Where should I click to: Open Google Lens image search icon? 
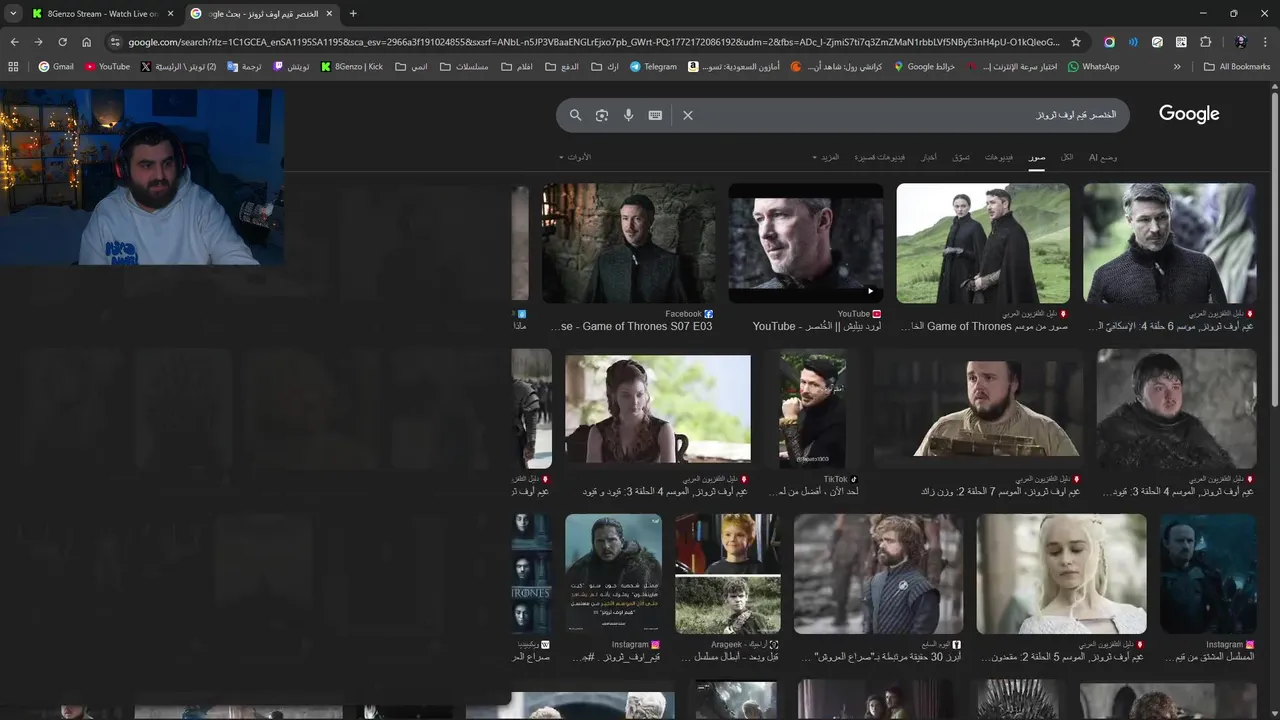[601, 115]
